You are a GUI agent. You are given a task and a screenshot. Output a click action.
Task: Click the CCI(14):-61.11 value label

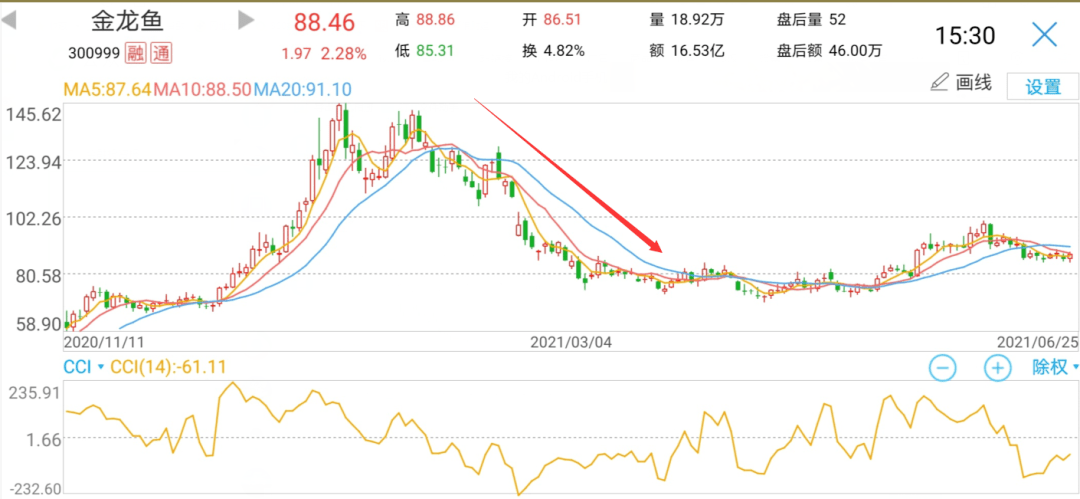168,367
